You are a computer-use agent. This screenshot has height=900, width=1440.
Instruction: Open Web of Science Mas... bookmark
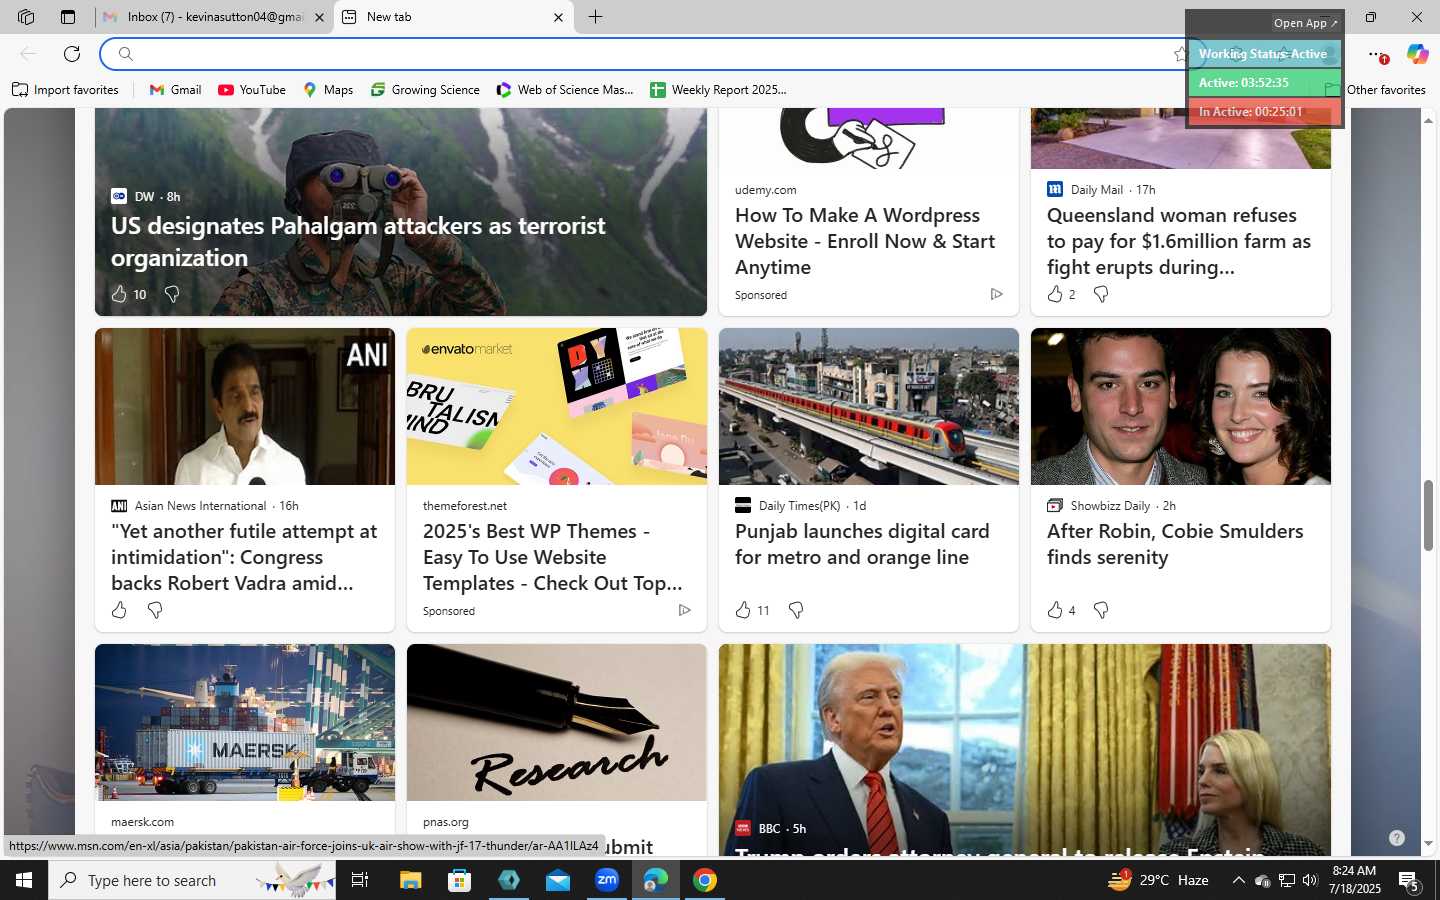pos(565,90)
